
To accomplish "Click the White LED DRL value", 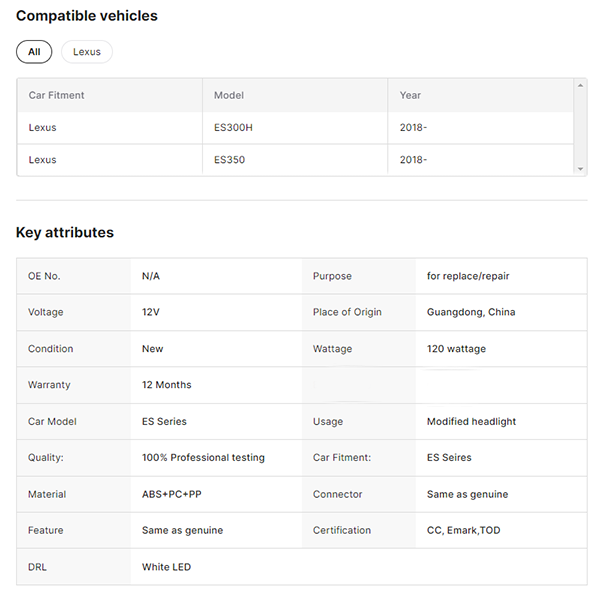I will pyautogui.click(x=166, y=567).
